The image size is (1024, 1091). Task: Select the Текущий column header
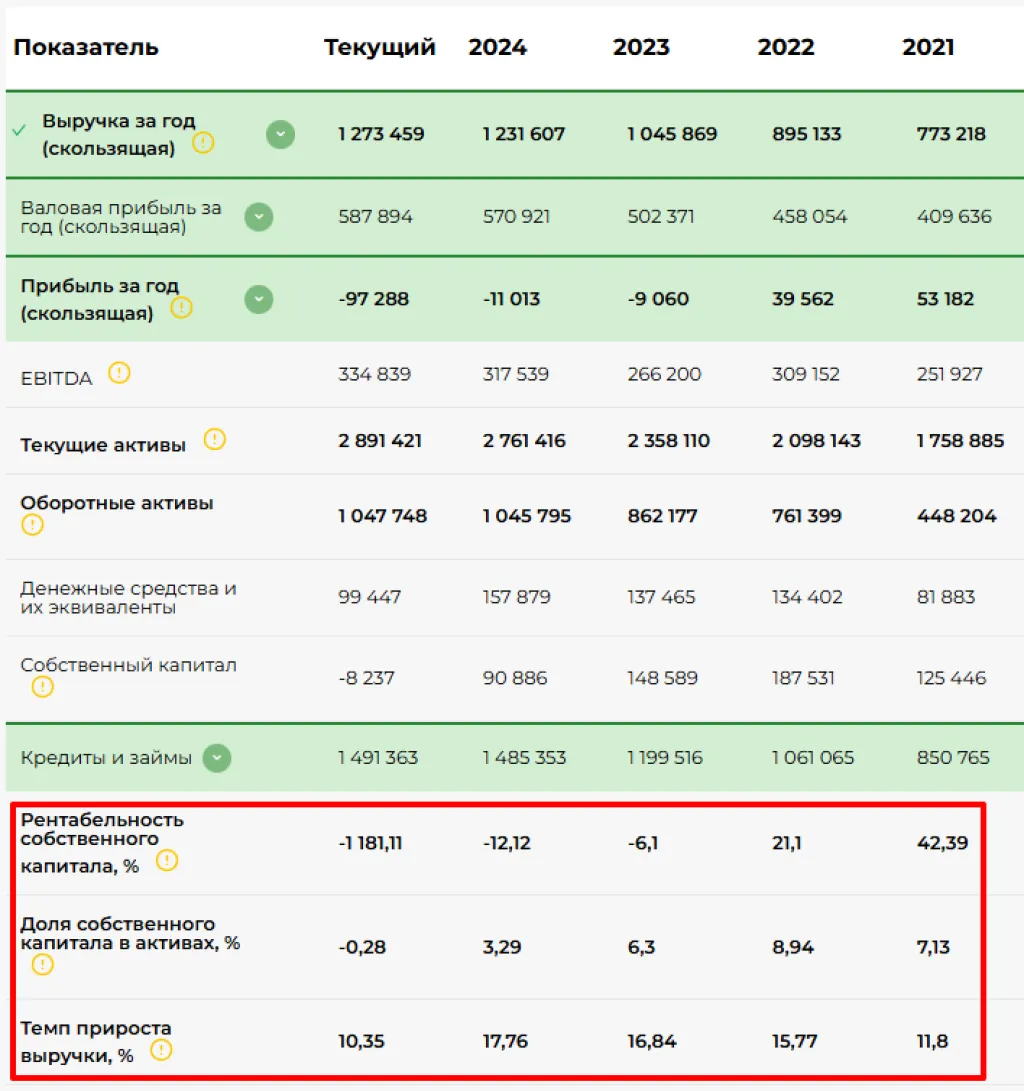pos(379,47)
